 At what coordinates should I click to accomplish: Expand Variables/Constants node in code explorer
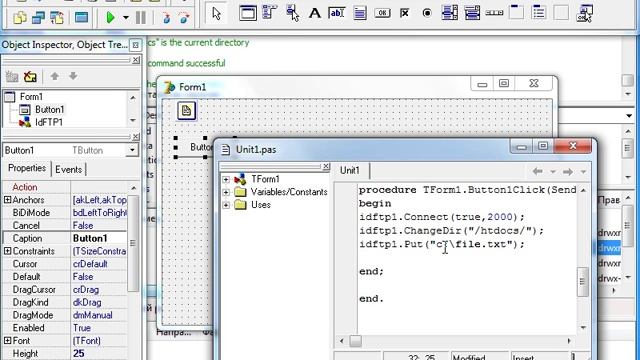point(226,192)
